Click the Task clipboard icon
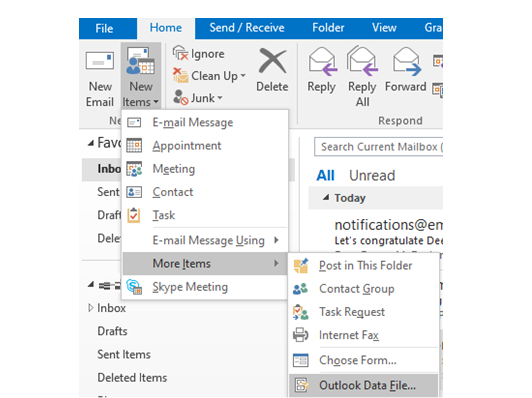The width and height of the screenshot is (532, 398). [134, 215]
